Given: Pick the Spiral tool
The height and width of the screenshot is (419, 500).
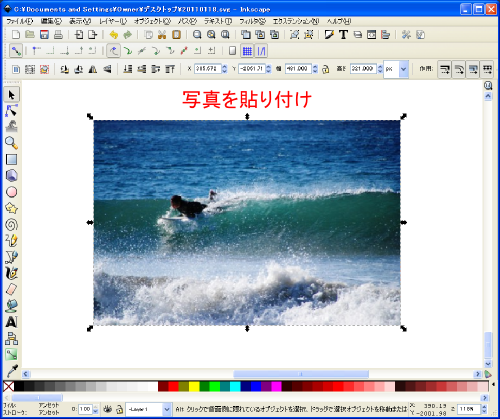Looking at the screenshot, I should click(x=12, y=225).
